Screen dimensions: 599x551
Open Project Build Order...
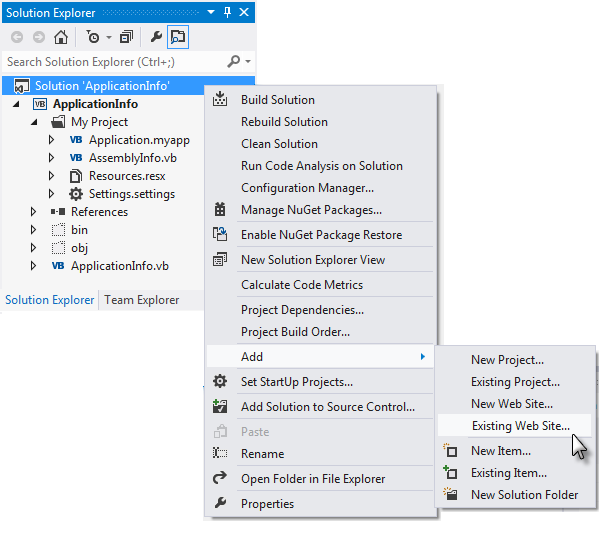pyautogui.click(x=295, y=332)
